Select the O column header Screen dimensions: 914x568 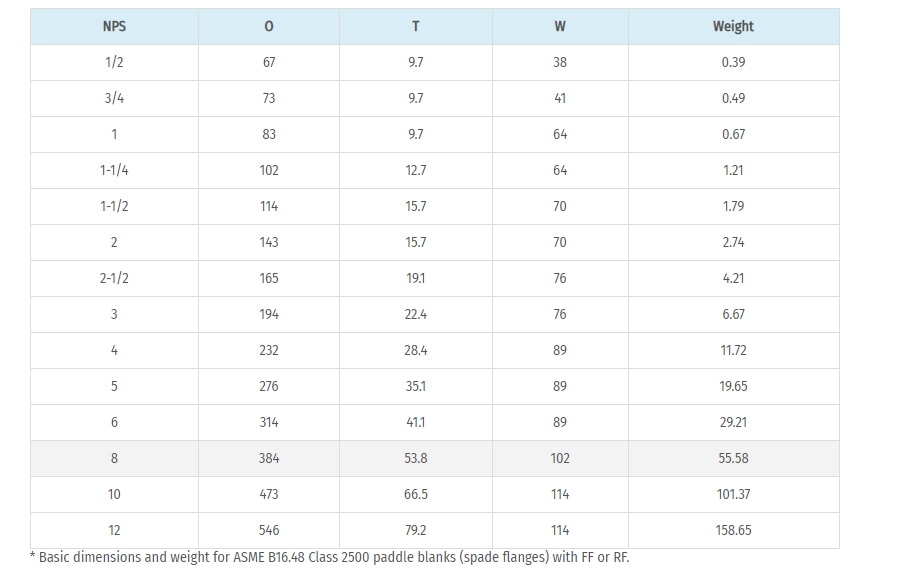(269, 26)
